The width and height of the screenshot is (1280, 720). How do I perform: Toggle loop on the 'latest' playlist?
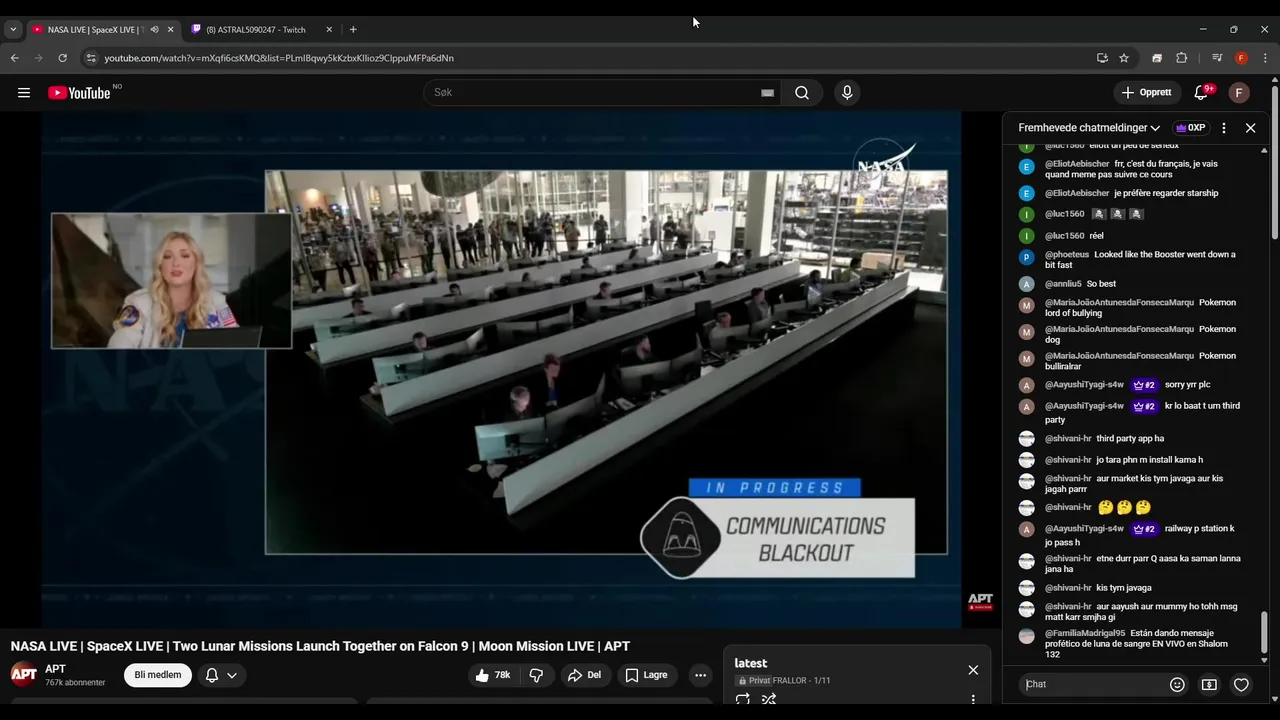coord(743,700)
